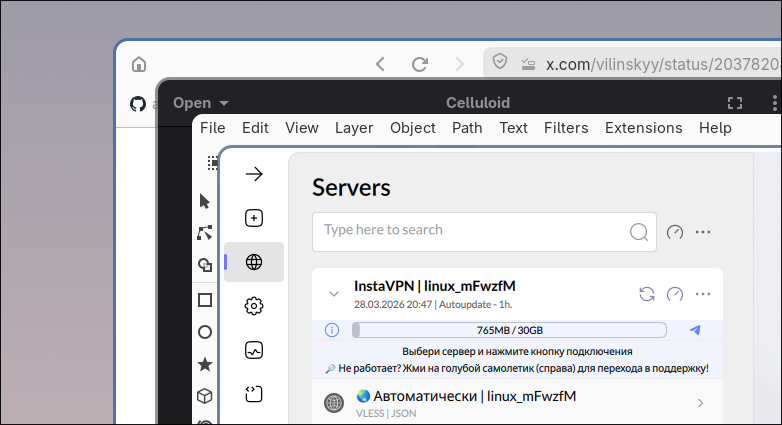Click the 'Не работает?' support hint line
Viewport: 782px width, 425px height.
[517, 369]
